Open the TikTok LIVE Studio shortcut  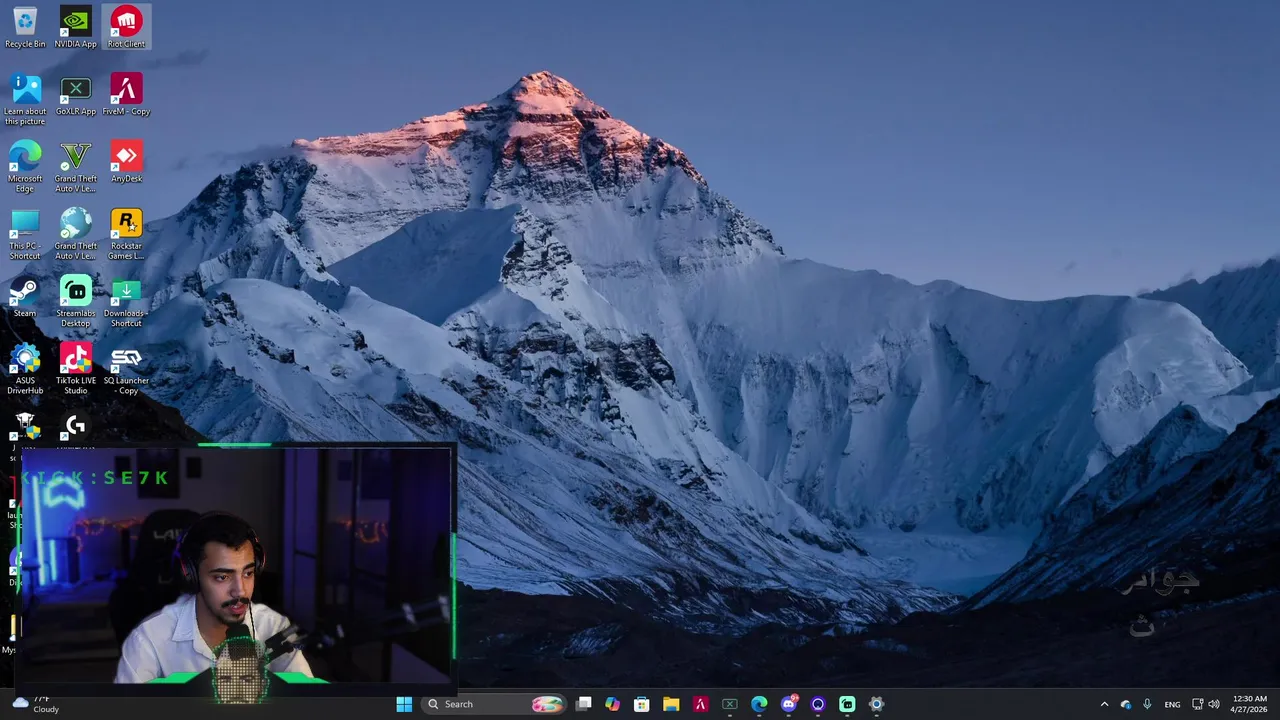click(x=76, y=369)
